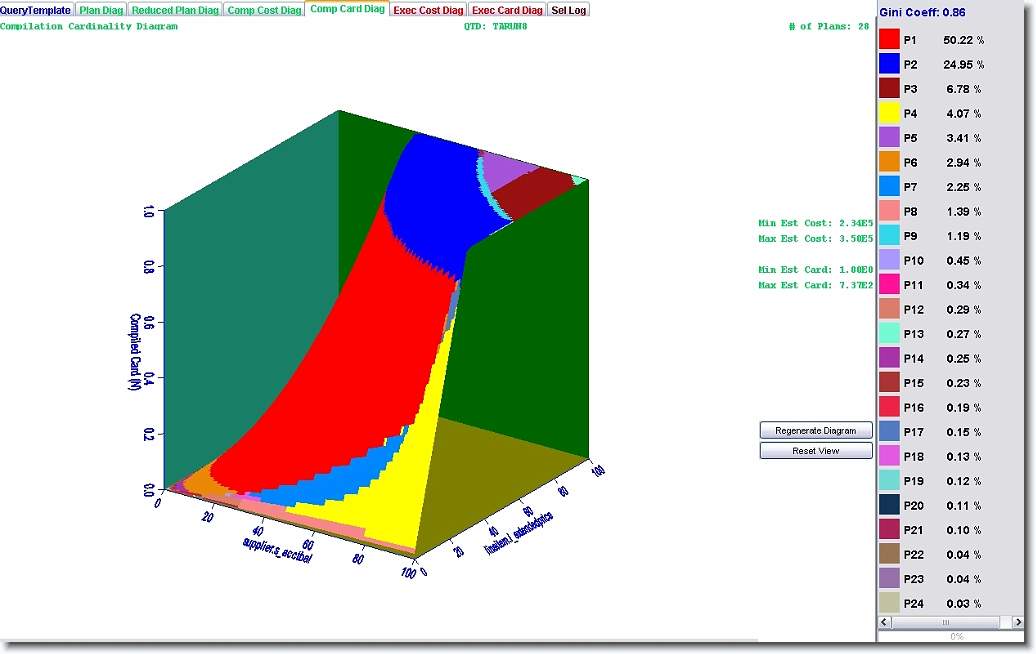The width and height of the screenshot is (1036, 654).
Task: Open the Sel Log tab
Action: (x=569, y=10)
